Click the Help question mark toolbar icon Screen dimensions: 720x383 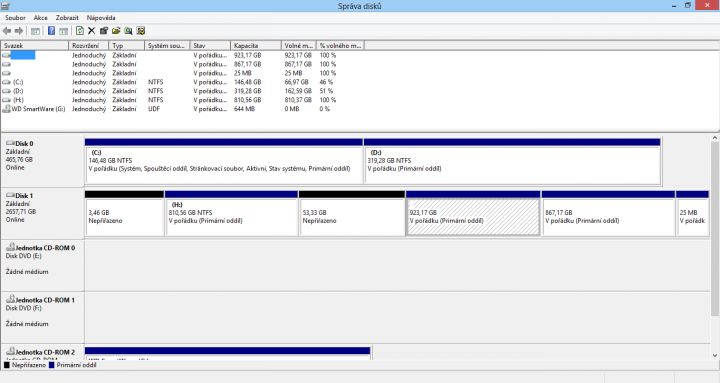coord(51,31)
